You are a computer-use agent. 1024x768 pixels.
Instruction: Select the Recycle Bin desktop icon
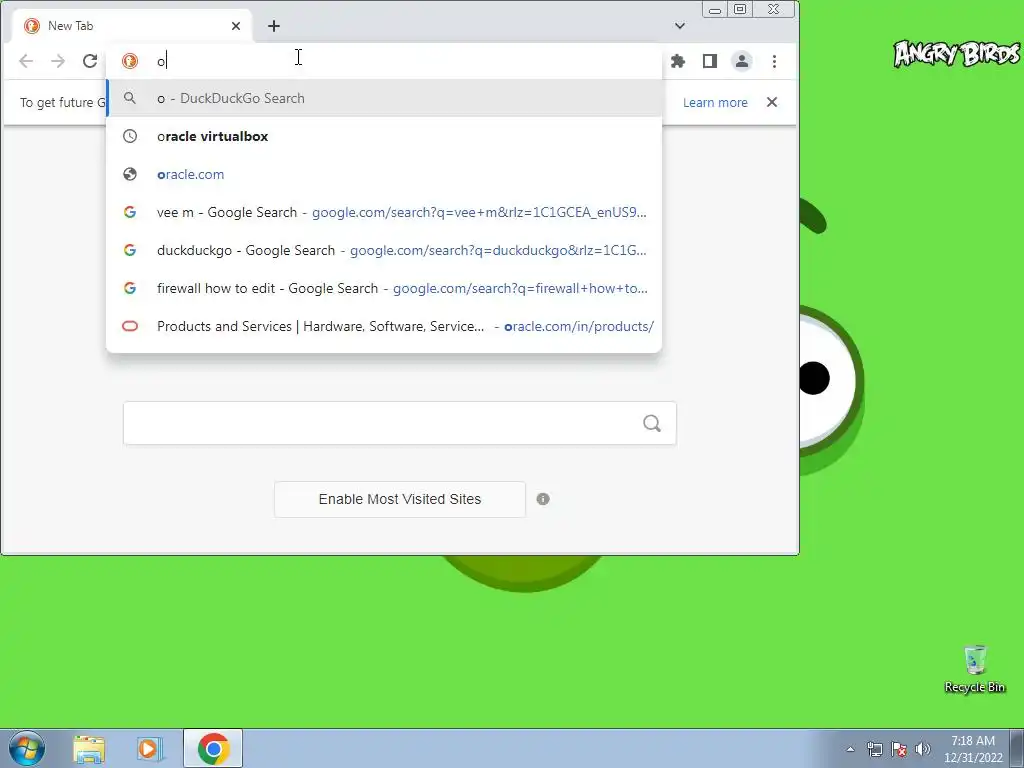(975, 669)
